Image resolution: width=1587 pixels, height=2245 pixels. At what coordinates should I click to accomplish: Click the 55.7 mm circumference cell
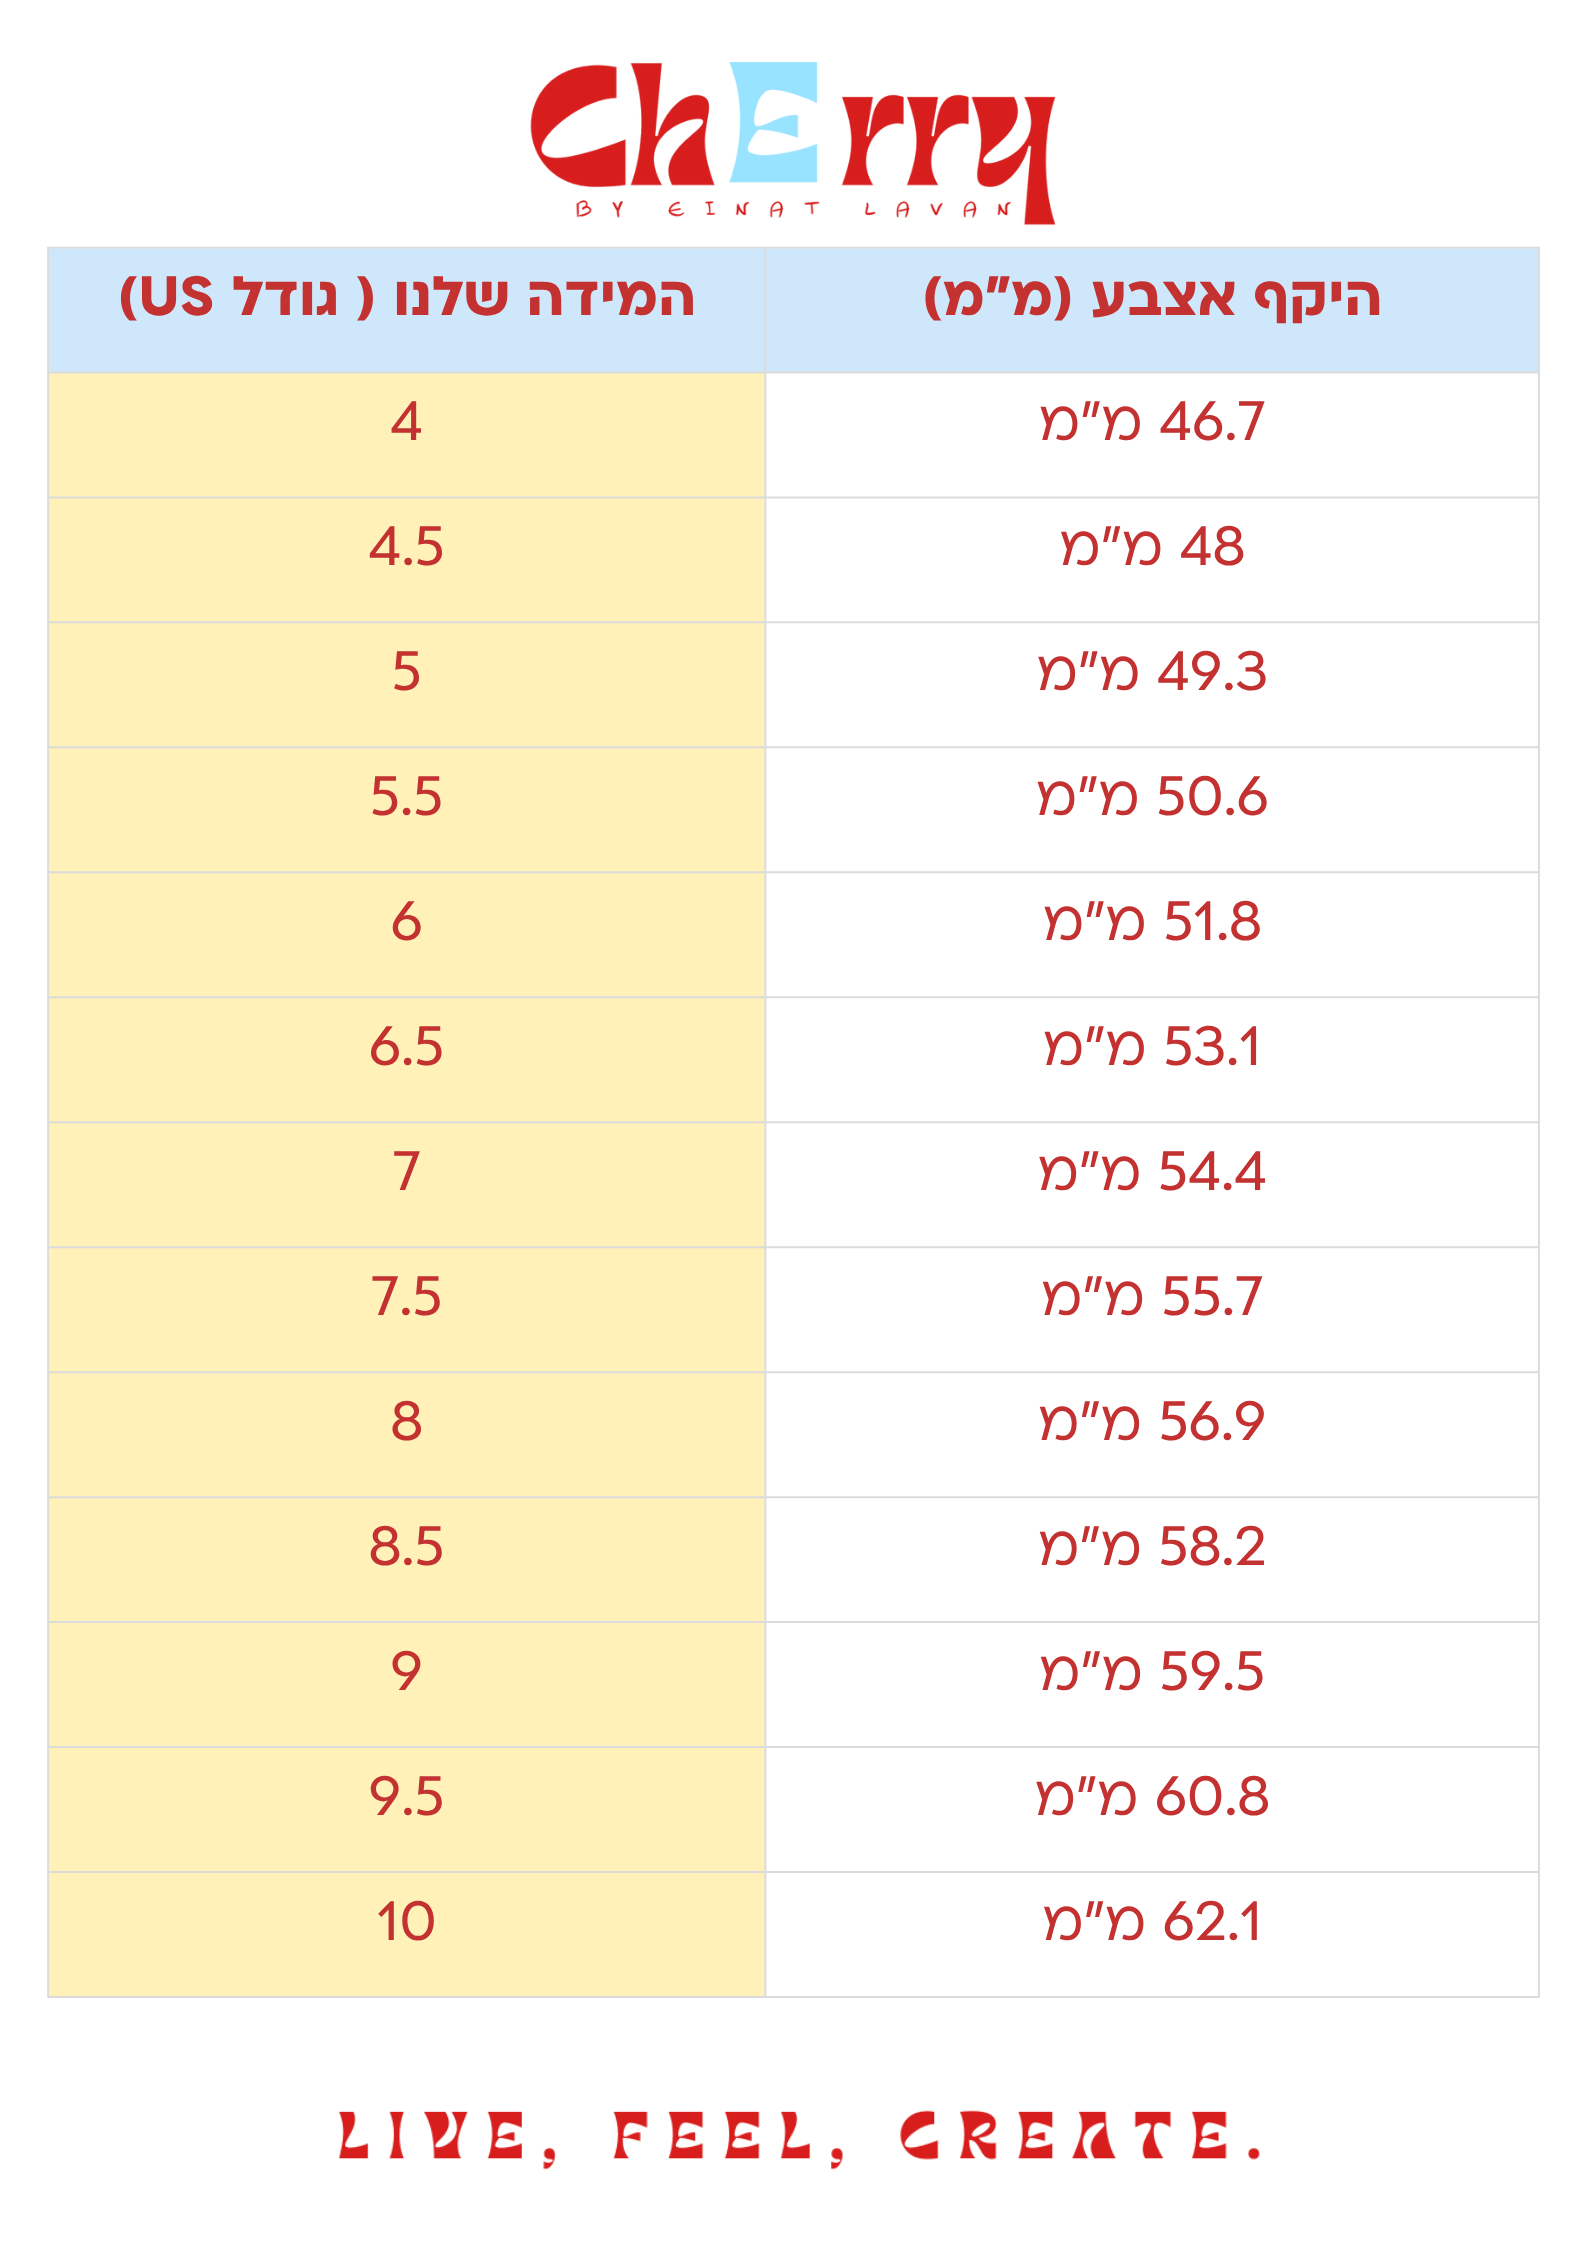tap(1152, 1297)
